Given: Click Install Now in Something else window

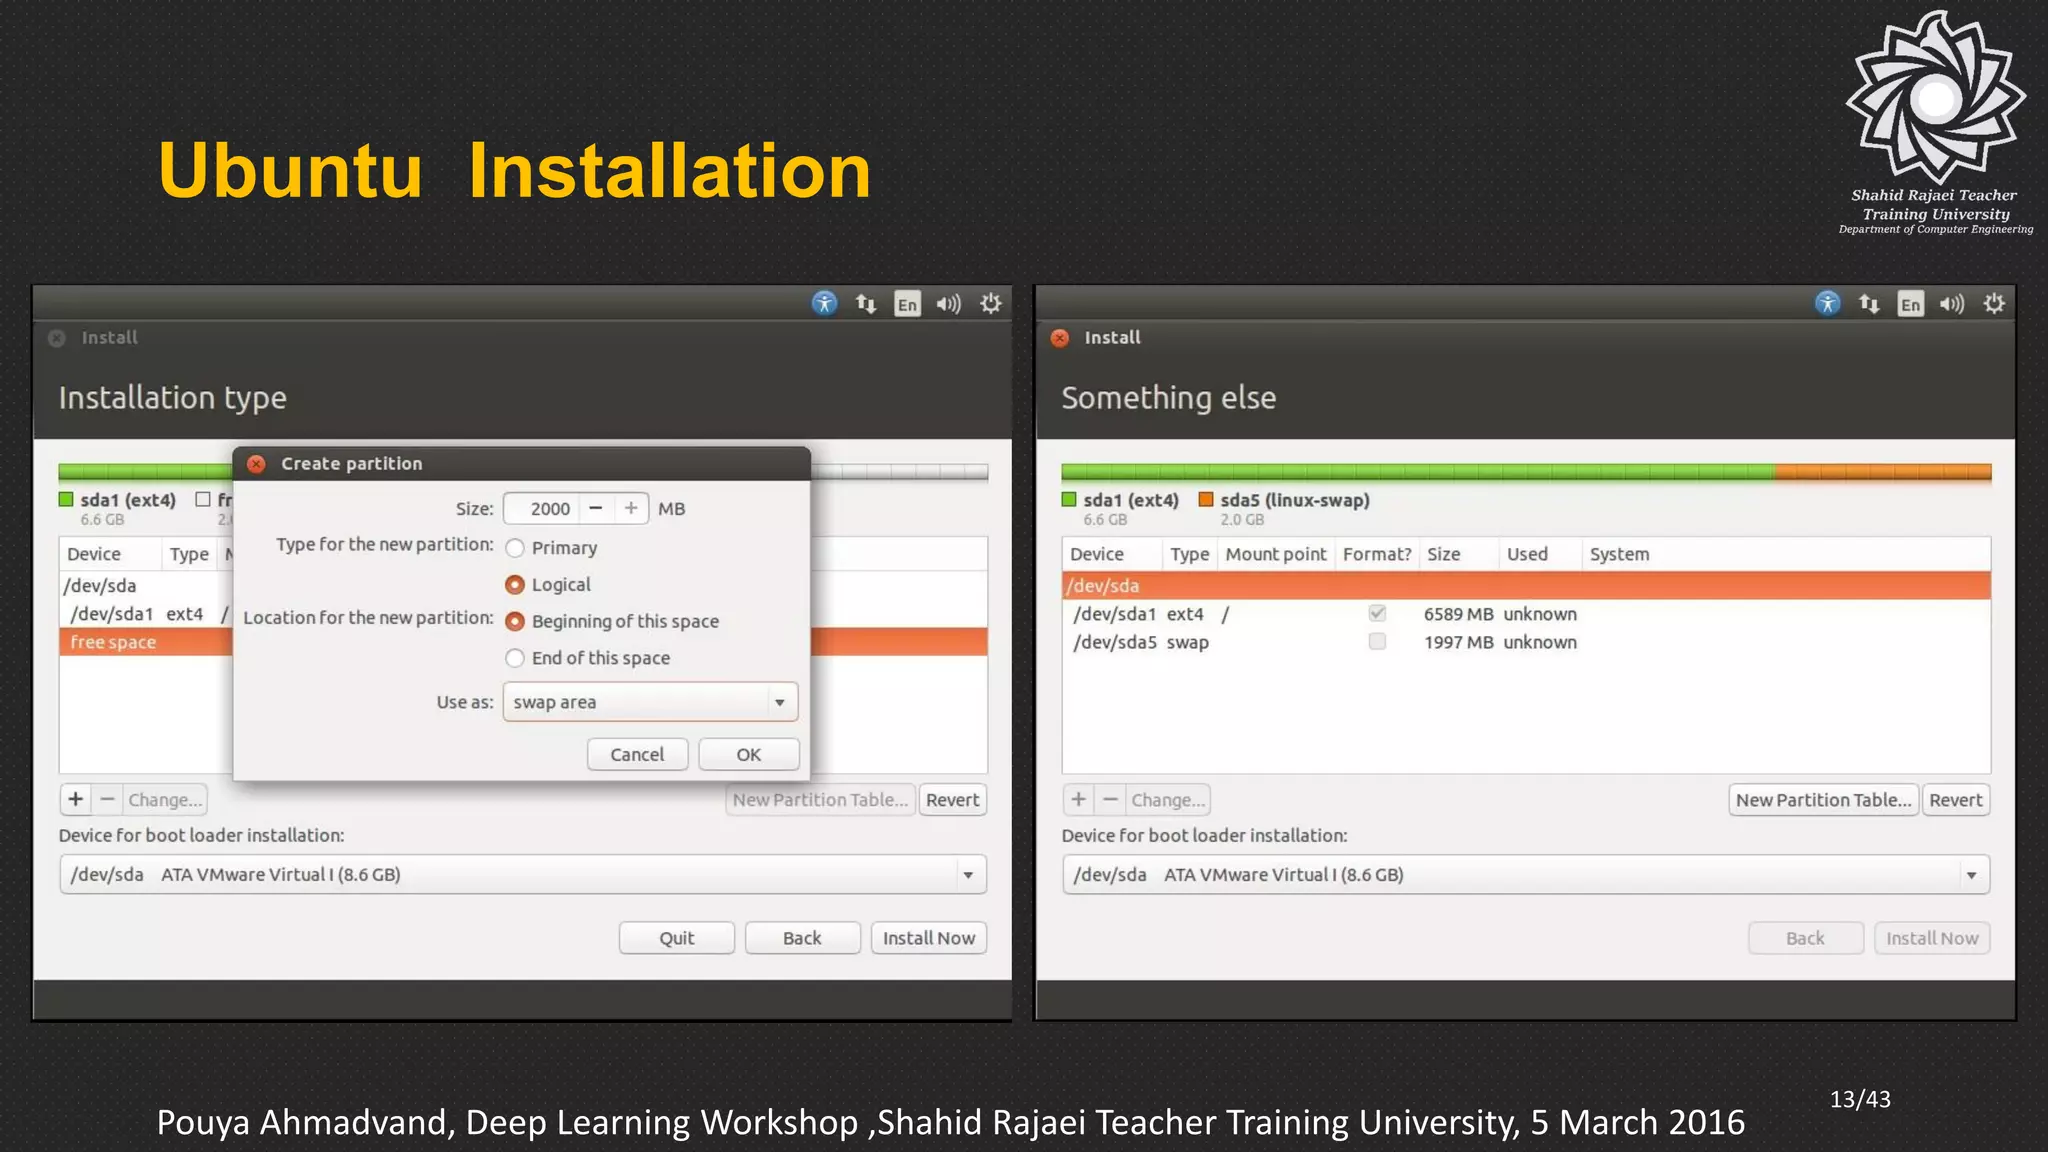Looking at the screenshot, I should pyautogui.click(x=1931, y=938).
